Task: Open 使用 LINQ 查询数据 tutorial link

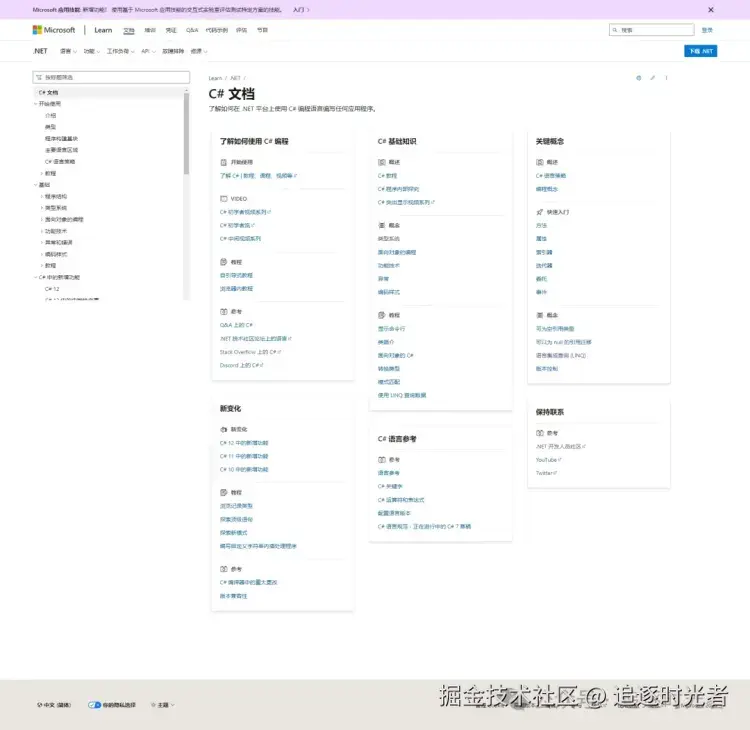Action: point(402,395)
